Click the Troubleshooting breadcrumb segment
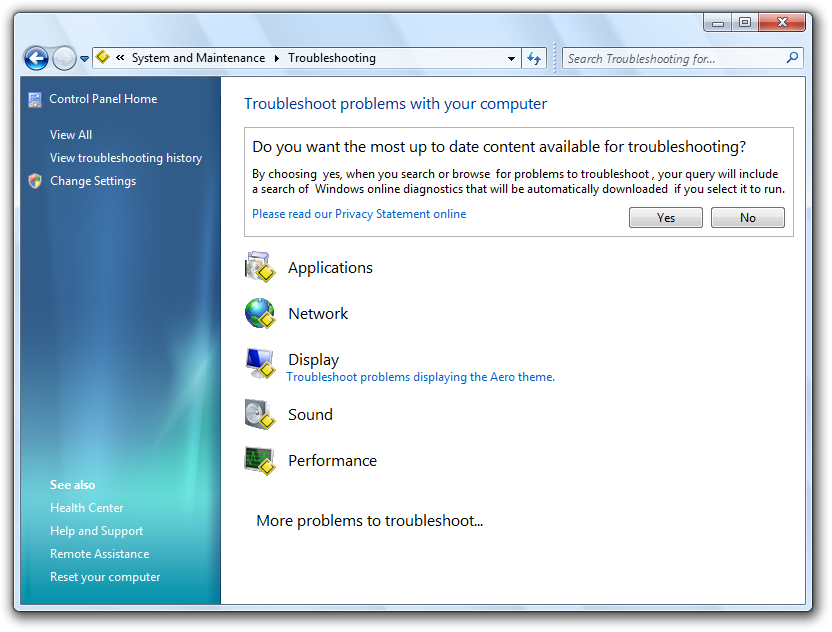 (x=332, y=58)
